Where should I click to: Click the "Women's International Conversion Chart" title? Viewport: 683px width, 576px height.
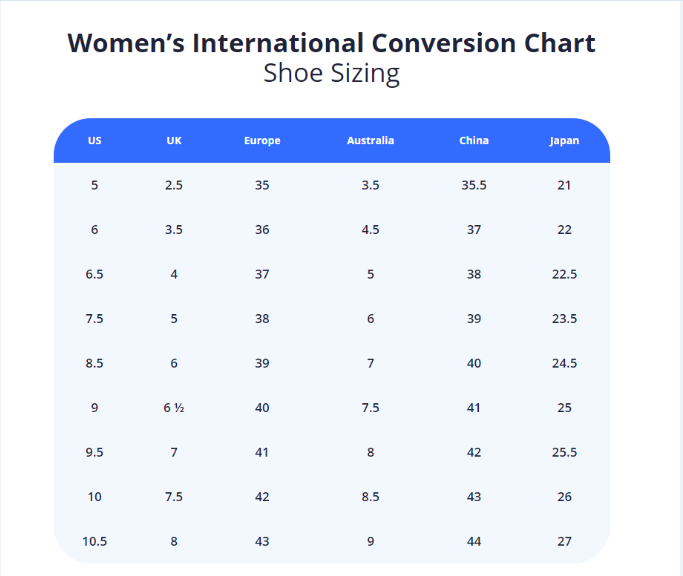pyautogui.click(x=331, y=44)
